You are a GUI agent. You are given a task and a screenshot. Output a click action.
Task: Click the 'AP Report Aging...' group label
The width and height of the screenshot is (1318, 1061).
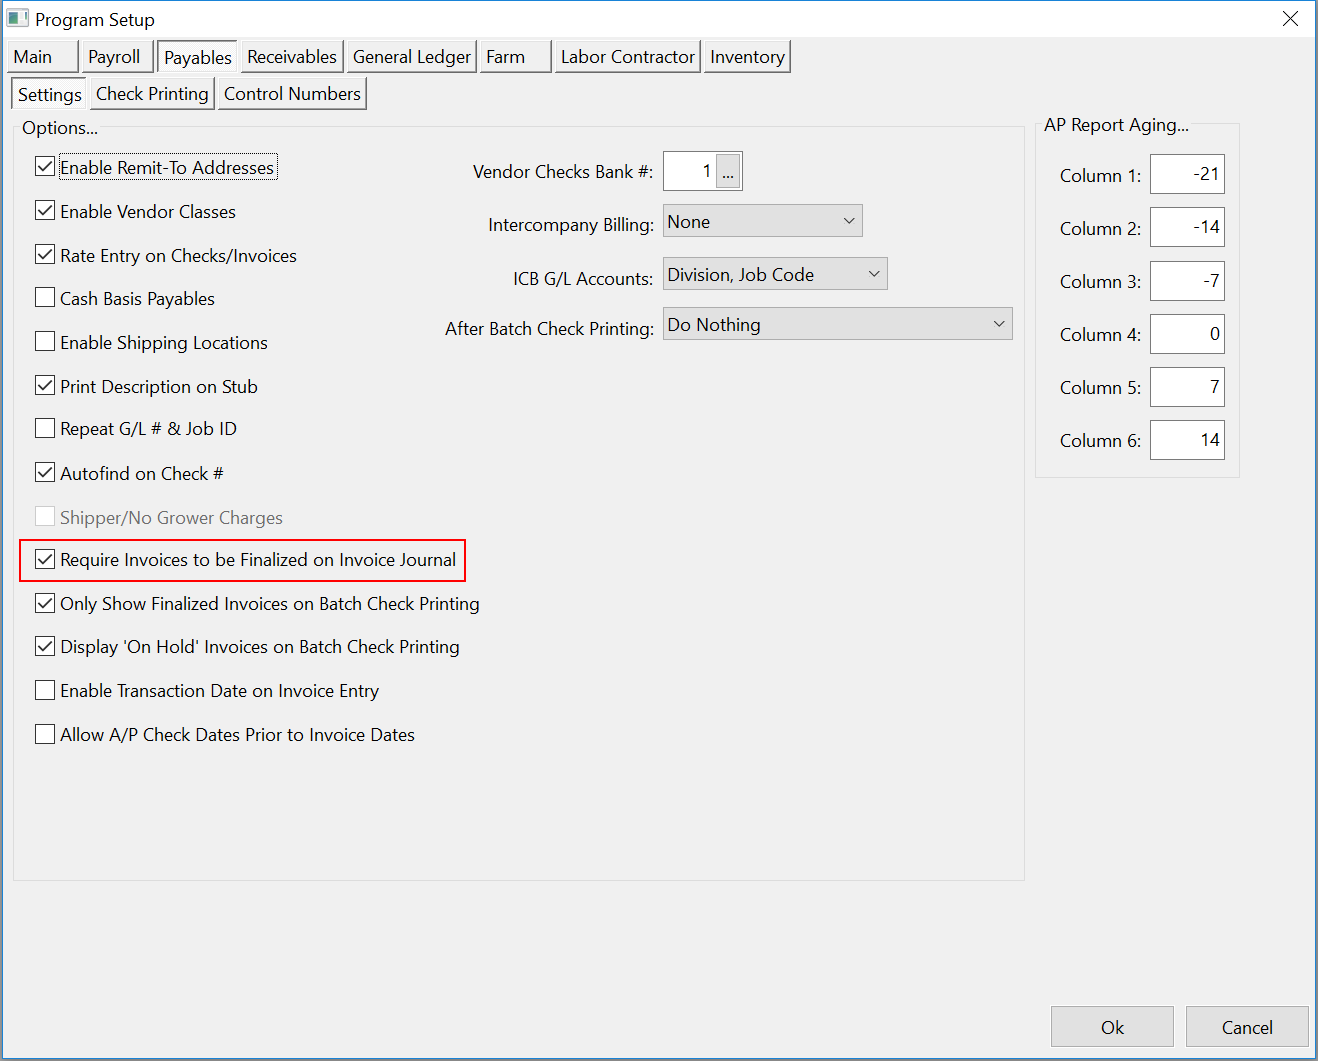(x=1116, y=125)
